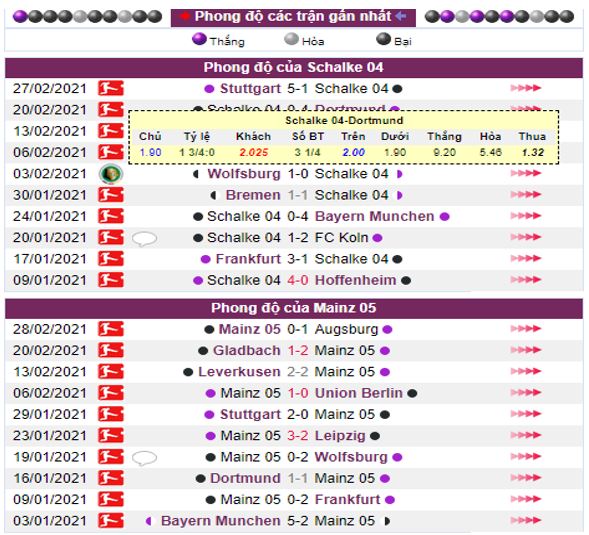Click the Bundesliga icon on 24/01/2021 row
The width and height of the screenshot is (589, 535).
(x=110, y=216)
